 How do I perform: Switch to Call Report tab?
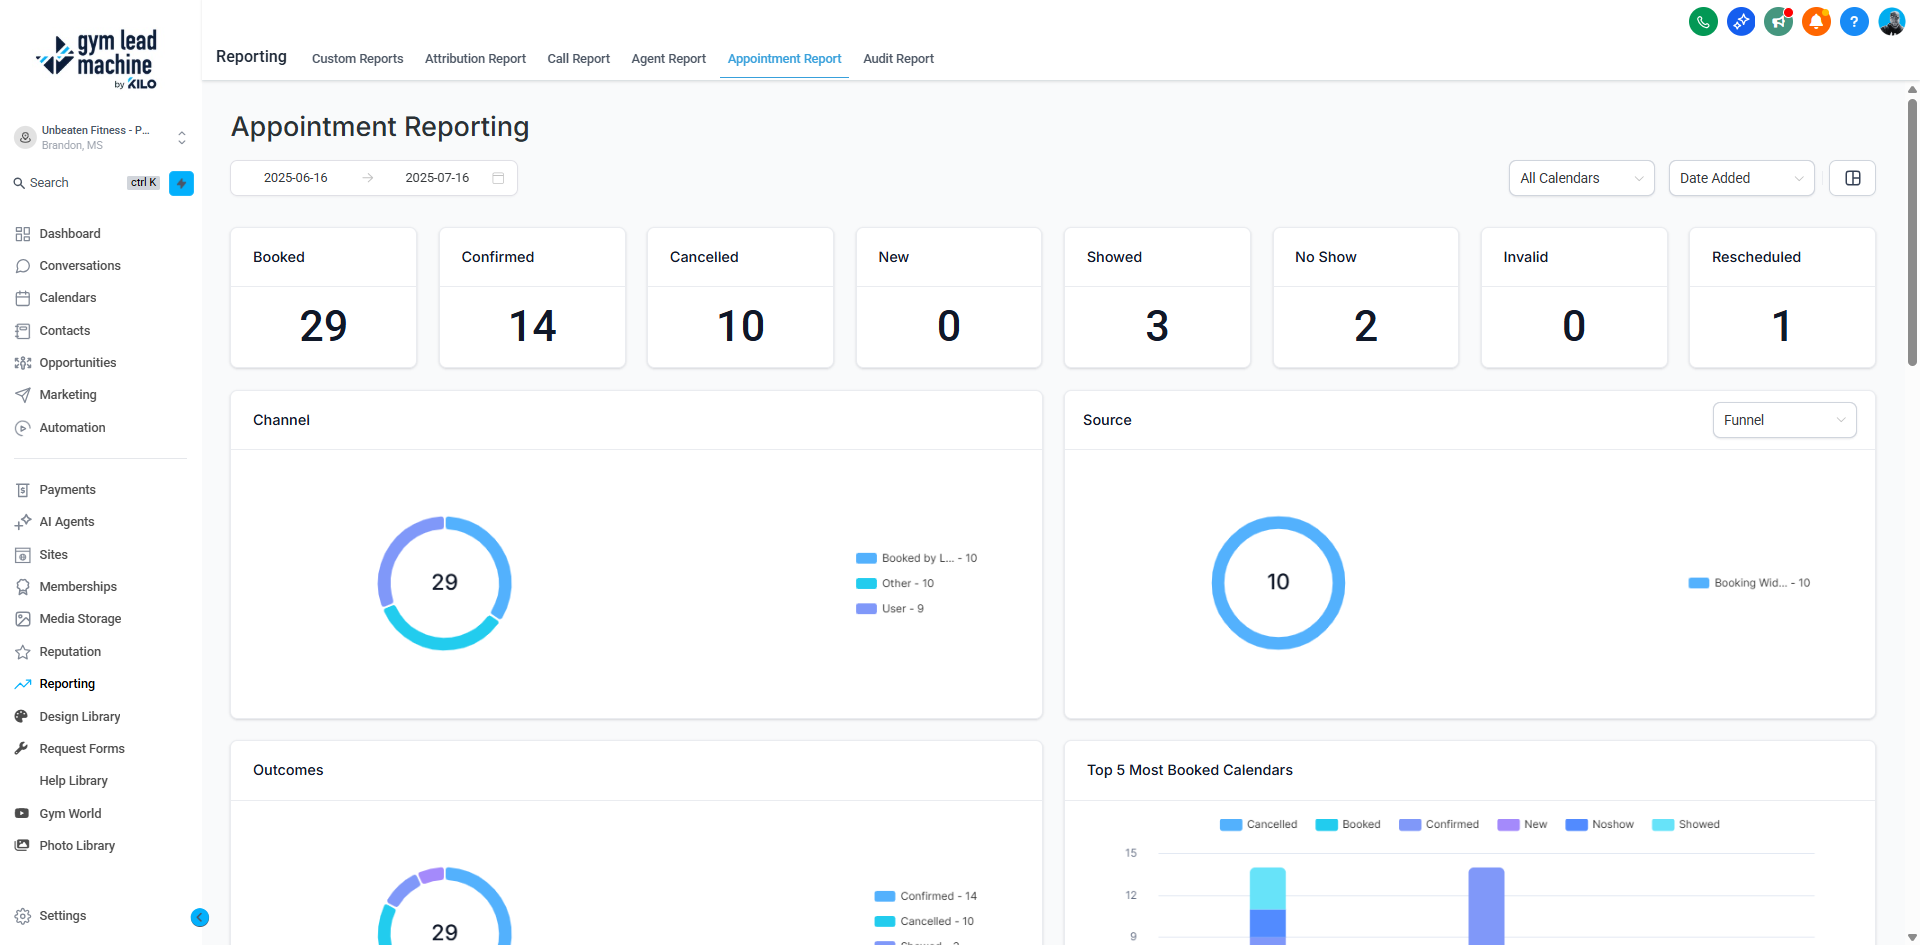pos(578,59)
